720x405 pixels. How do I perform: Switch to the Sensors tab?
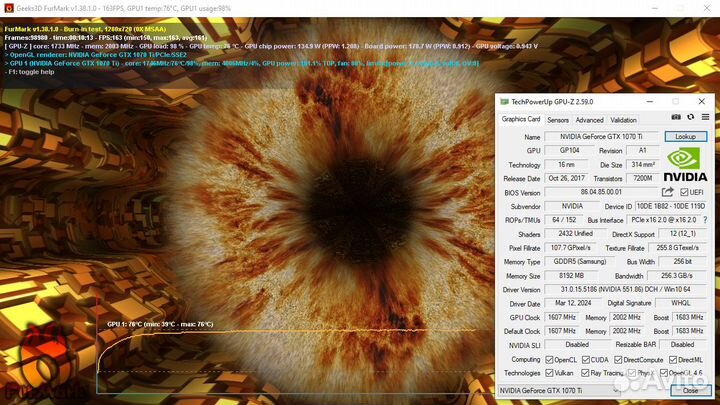point(558,120)
